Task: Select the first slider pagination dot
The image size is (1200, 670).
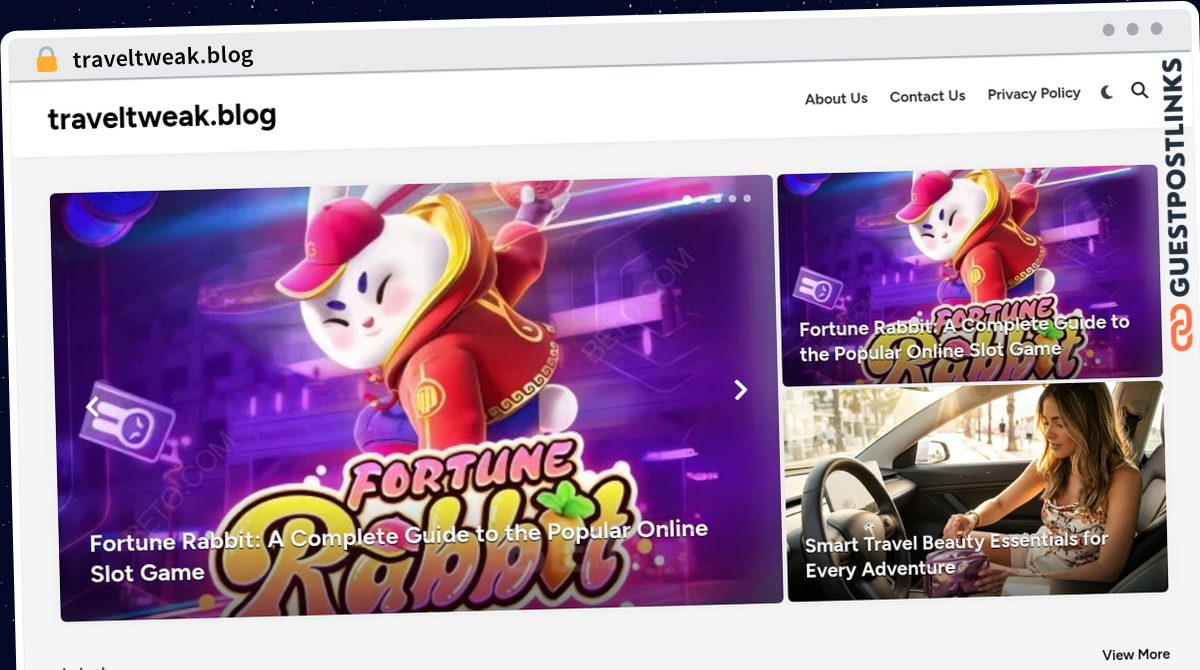Action: (x=687, y=200)
